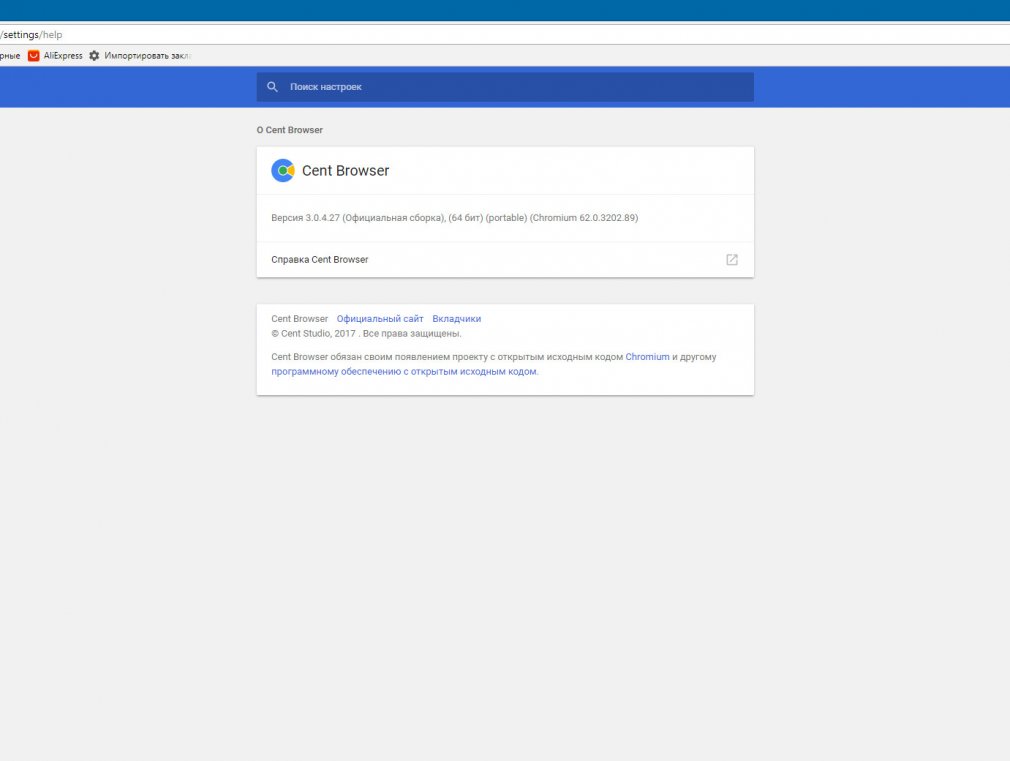Open Справка Cent Browser help row
1010x761 pixels.
coord(505,260)
